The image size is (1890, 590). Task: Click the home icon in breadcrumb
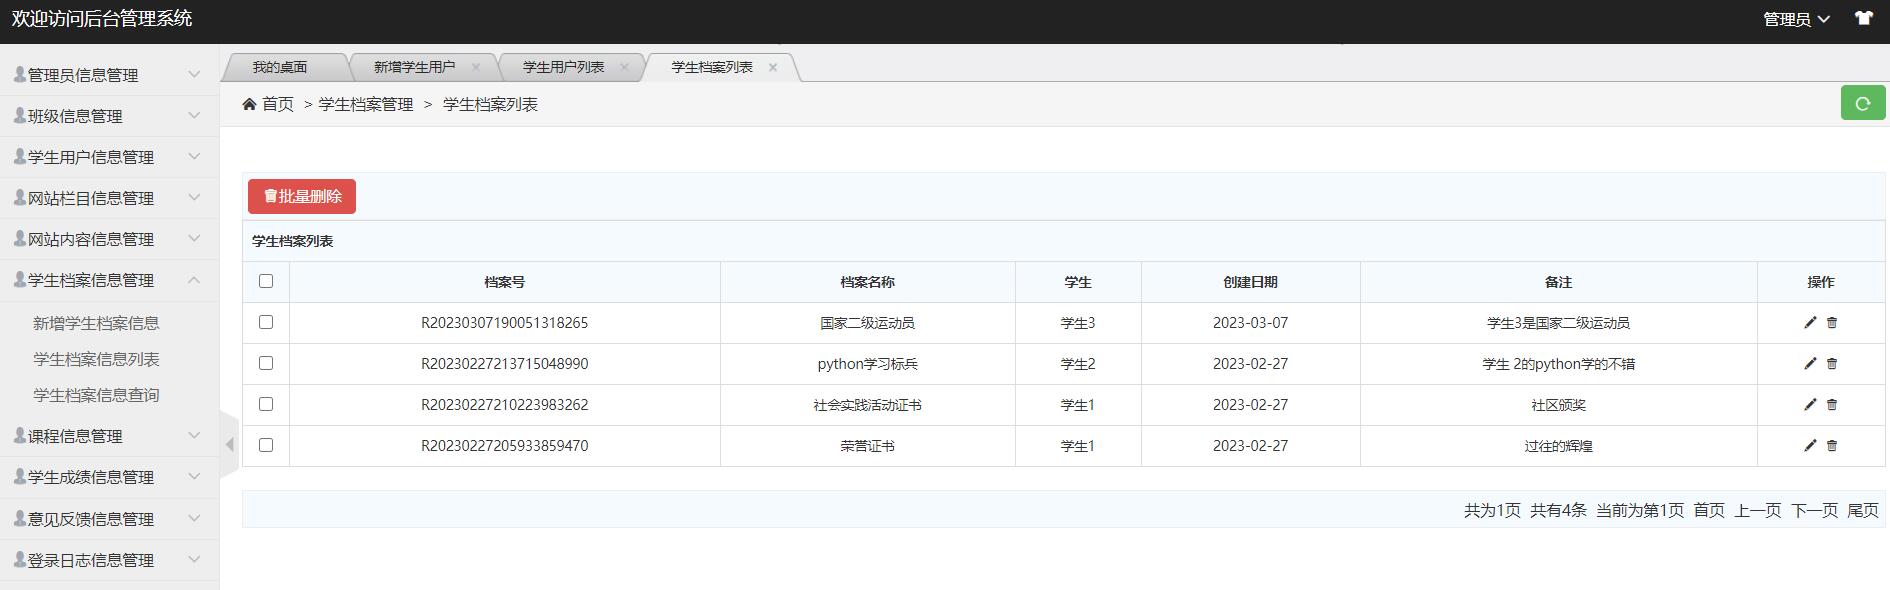(249, 104)
